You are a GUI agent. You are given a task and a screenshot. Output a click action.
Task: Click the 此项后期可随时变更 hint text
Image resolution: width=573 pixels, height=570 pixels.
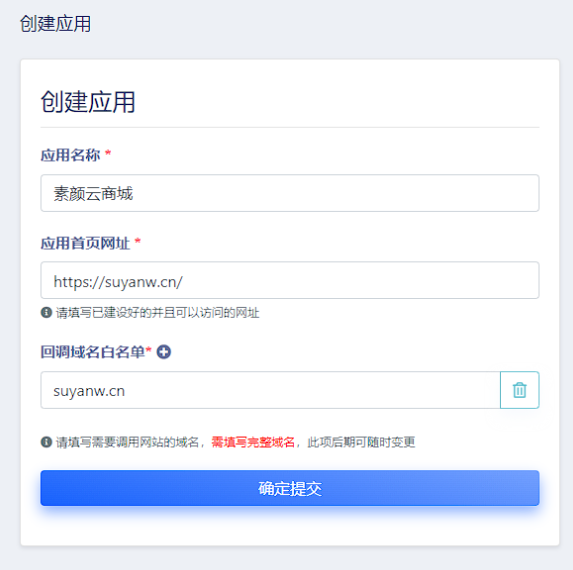[x=361, y=442]
